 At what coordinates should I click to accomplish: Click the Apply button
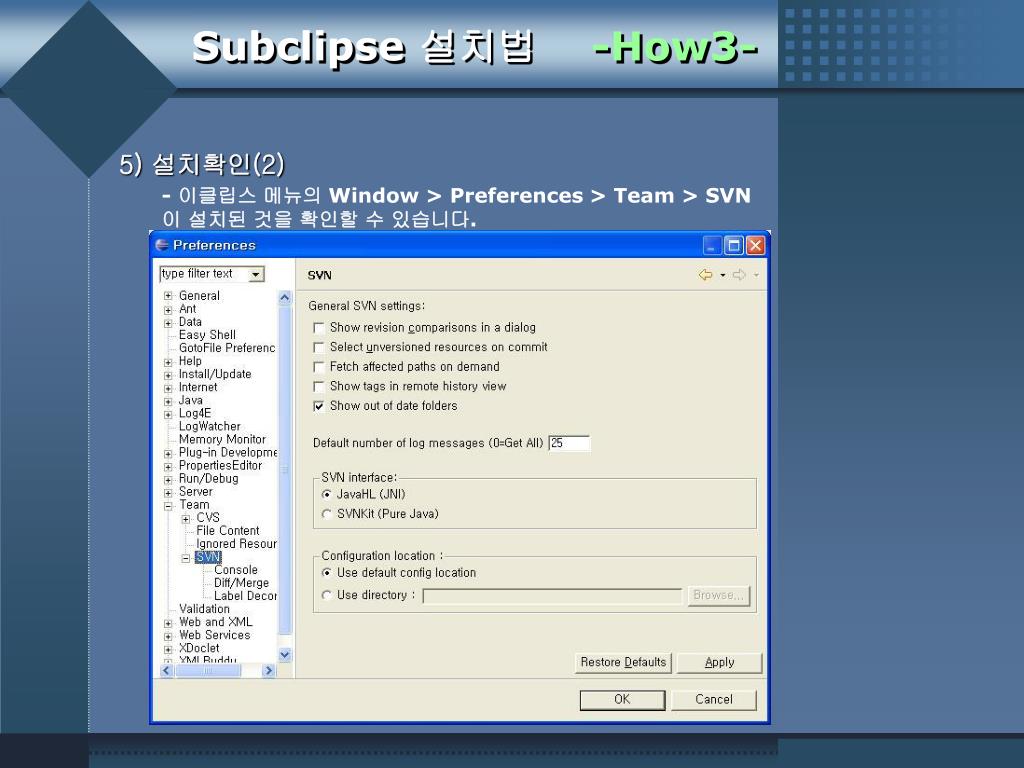(x=720, y=662)
